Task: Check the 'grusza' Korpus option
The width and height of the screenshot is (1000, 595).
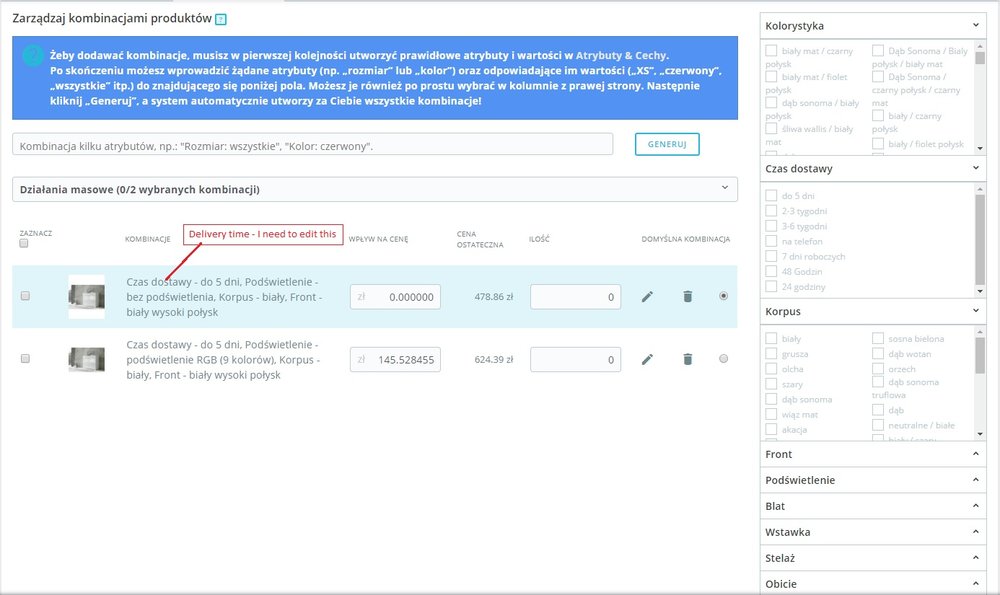Action: point(771,353)
